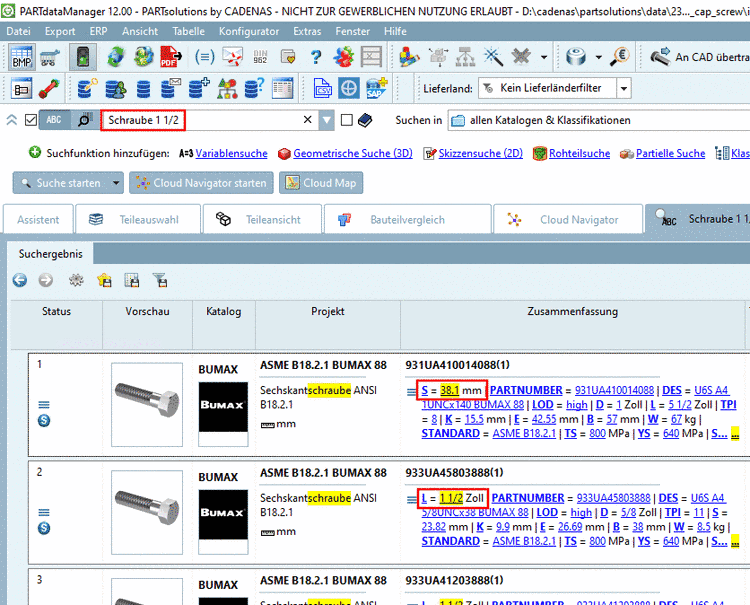
Task: Open the Skizzensuche (2D) link
Action: click(x=480, y=154)
